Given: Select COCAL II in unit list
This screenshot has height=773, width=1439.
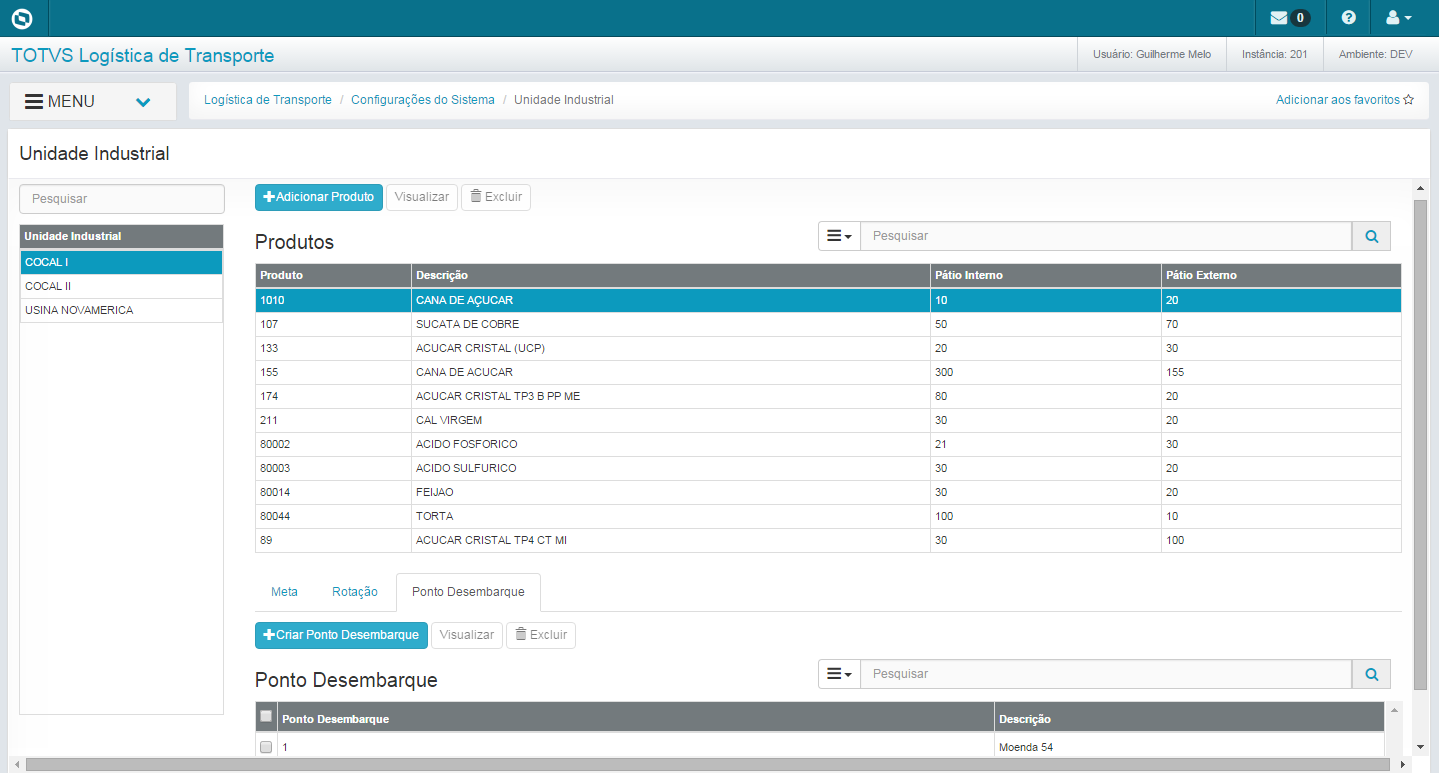Looking at the screenshot, I should pyautogui.click(x=121, y=286).
